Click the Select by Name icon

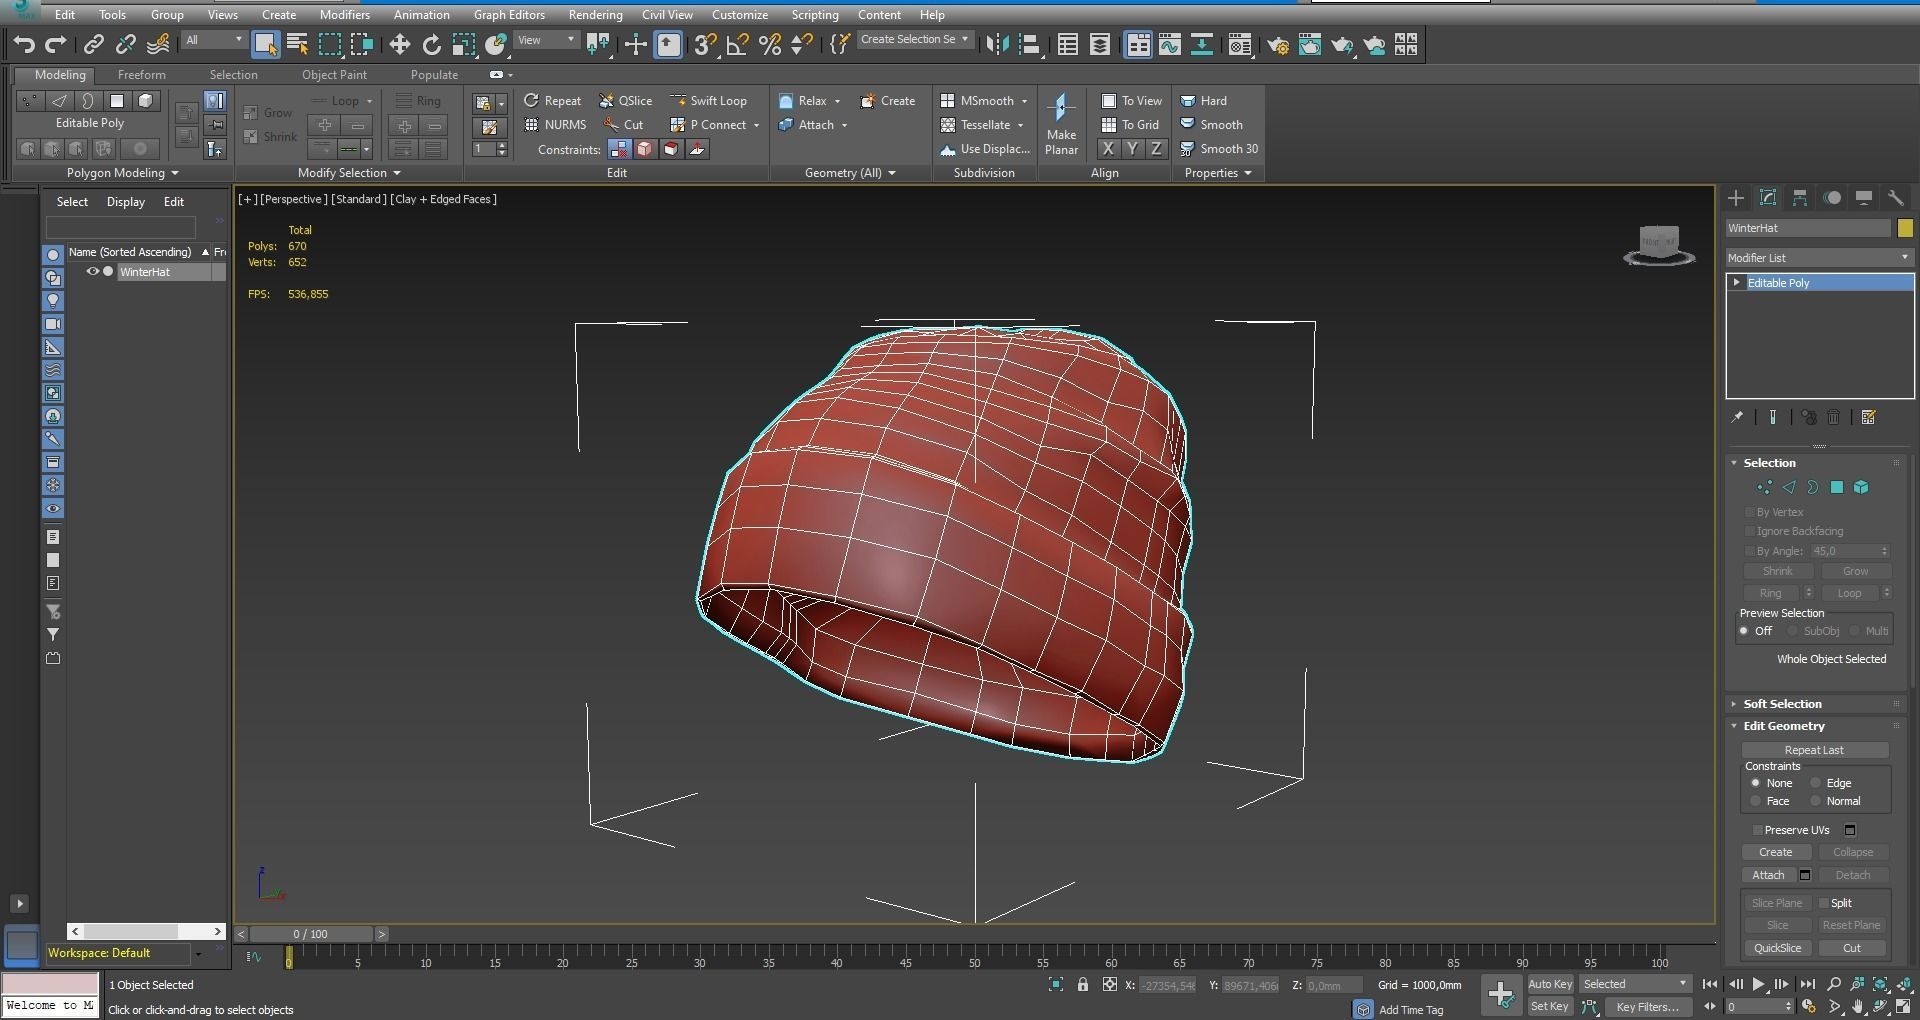(x=297, y=44)
